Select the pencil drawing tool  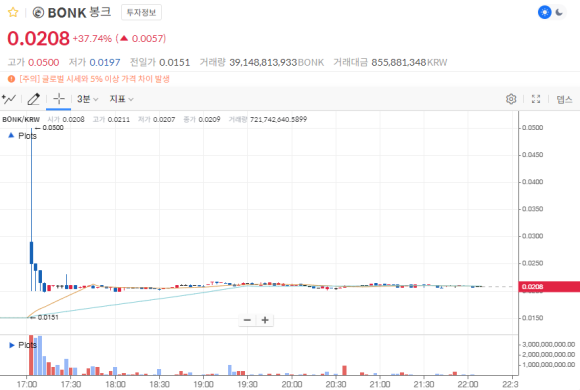pyautogui.click(x=34, y=99)
